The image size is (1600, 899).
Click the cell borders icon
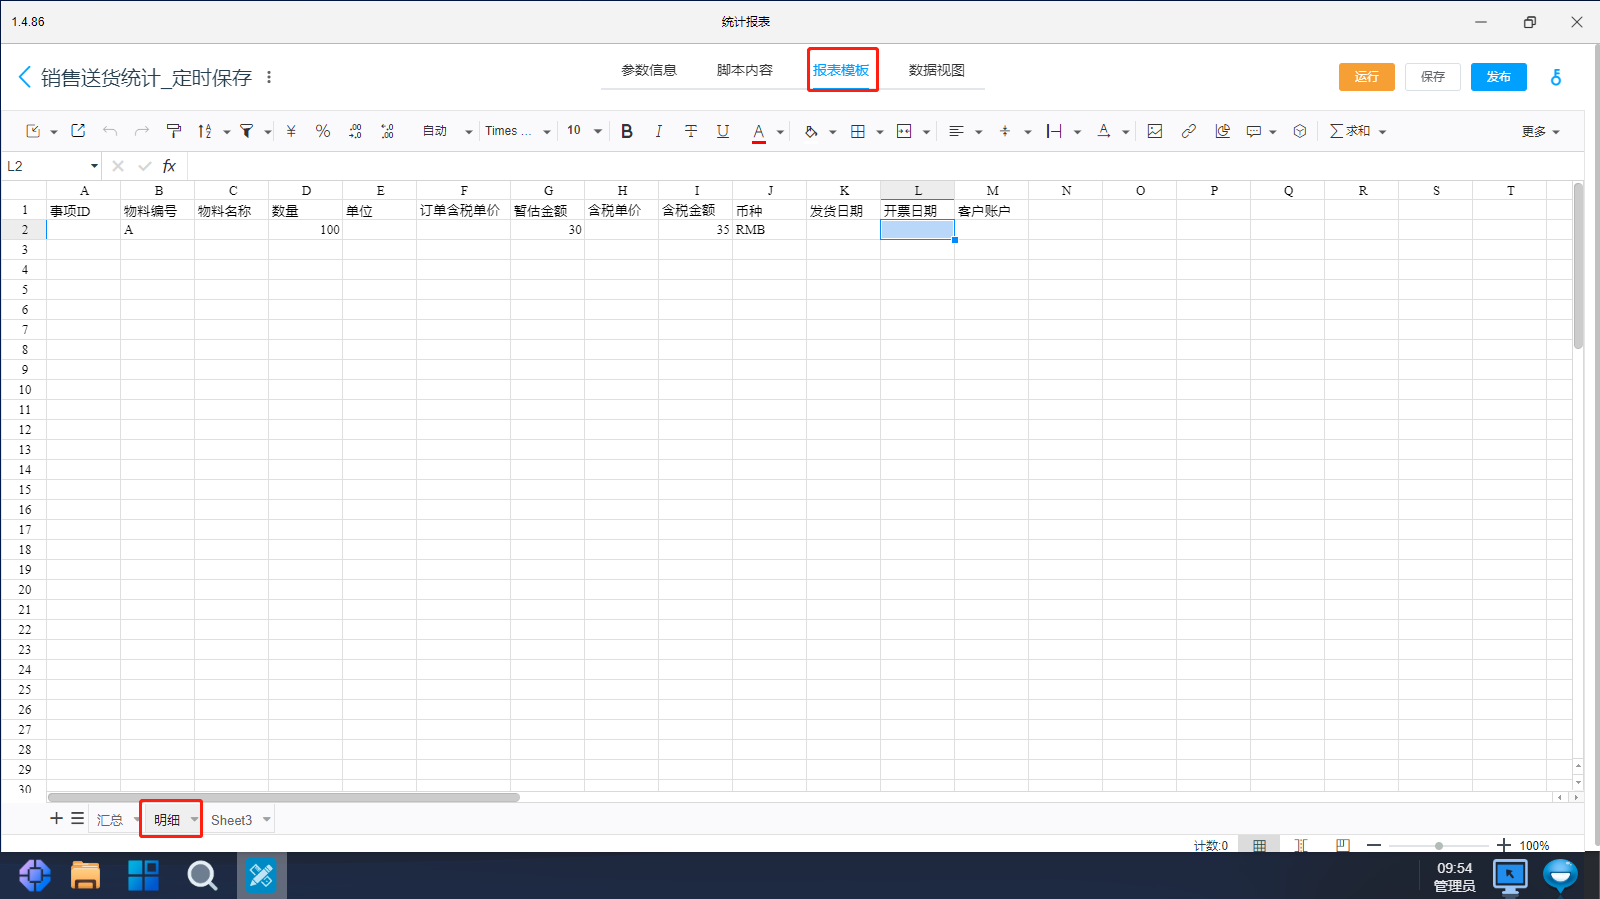858,131
